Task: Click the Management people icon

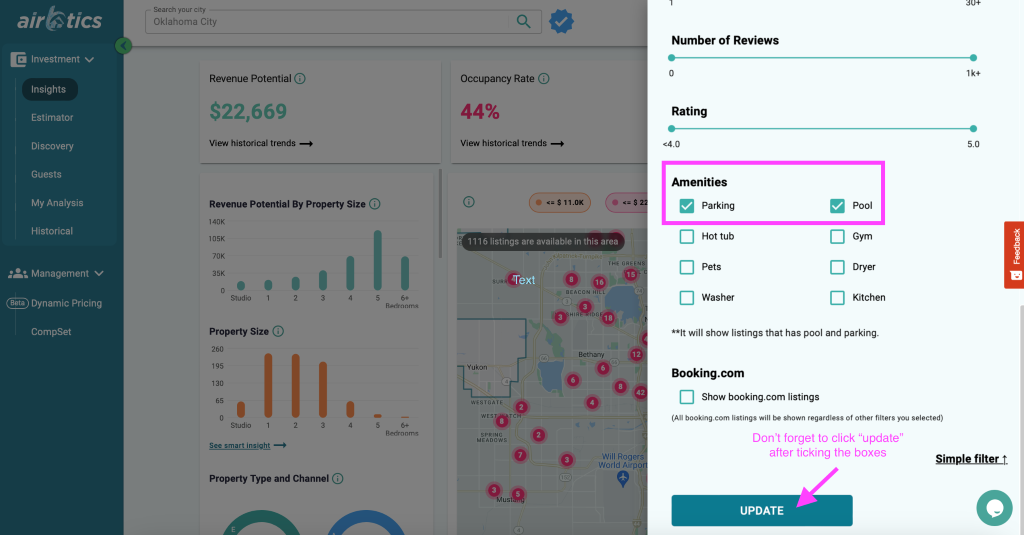Action: tap(18, 273)
